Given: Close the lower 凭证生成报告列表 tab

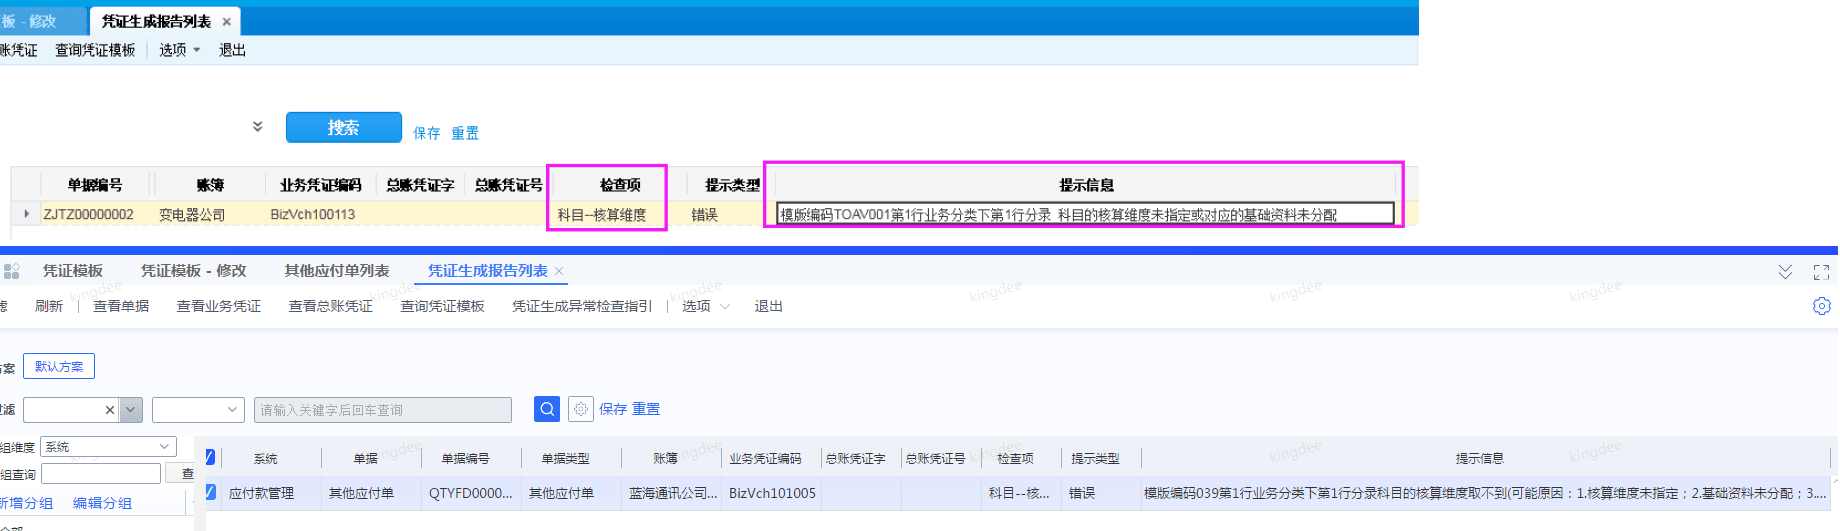Looking at the screenshot, I should click(x=560, y=271).
